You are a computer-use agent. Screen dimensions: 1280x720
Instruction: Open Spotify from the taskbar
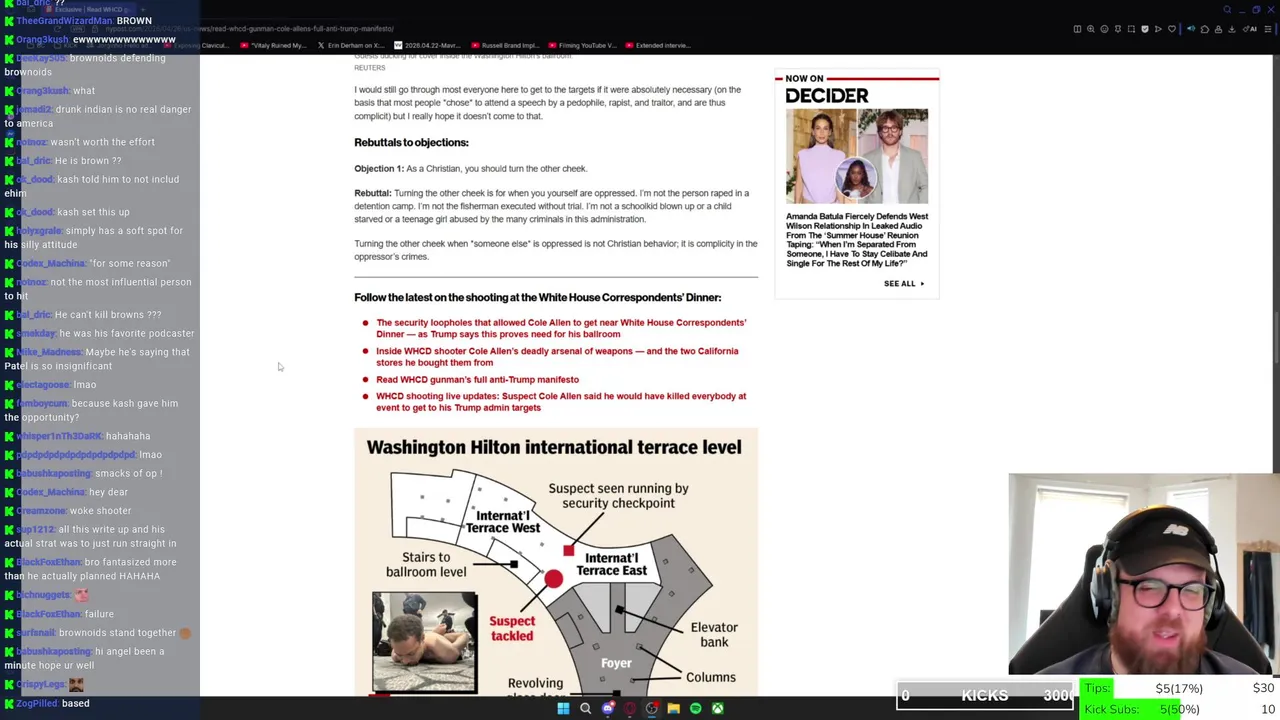pyautogui.click(x=695, y=708)
